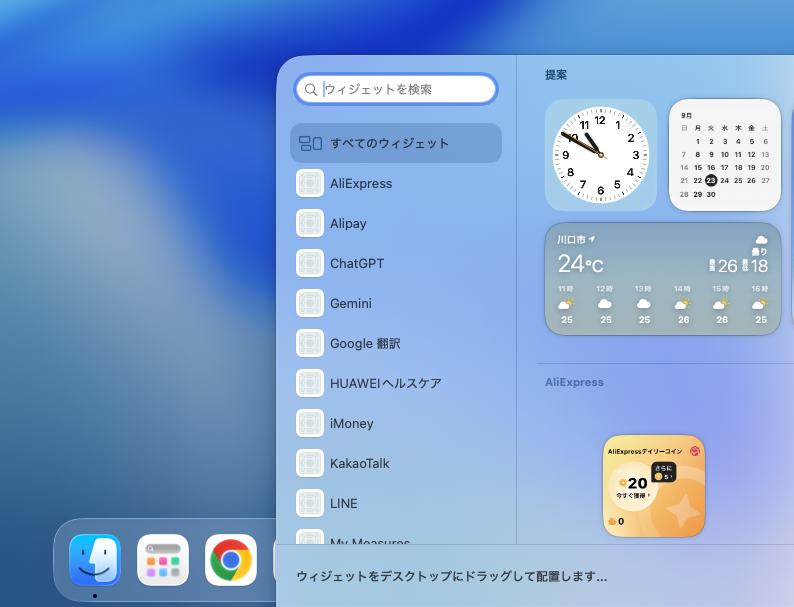Click the ChatGPT app icon placeholder
The image size is (794, 607).
(310, 263)
